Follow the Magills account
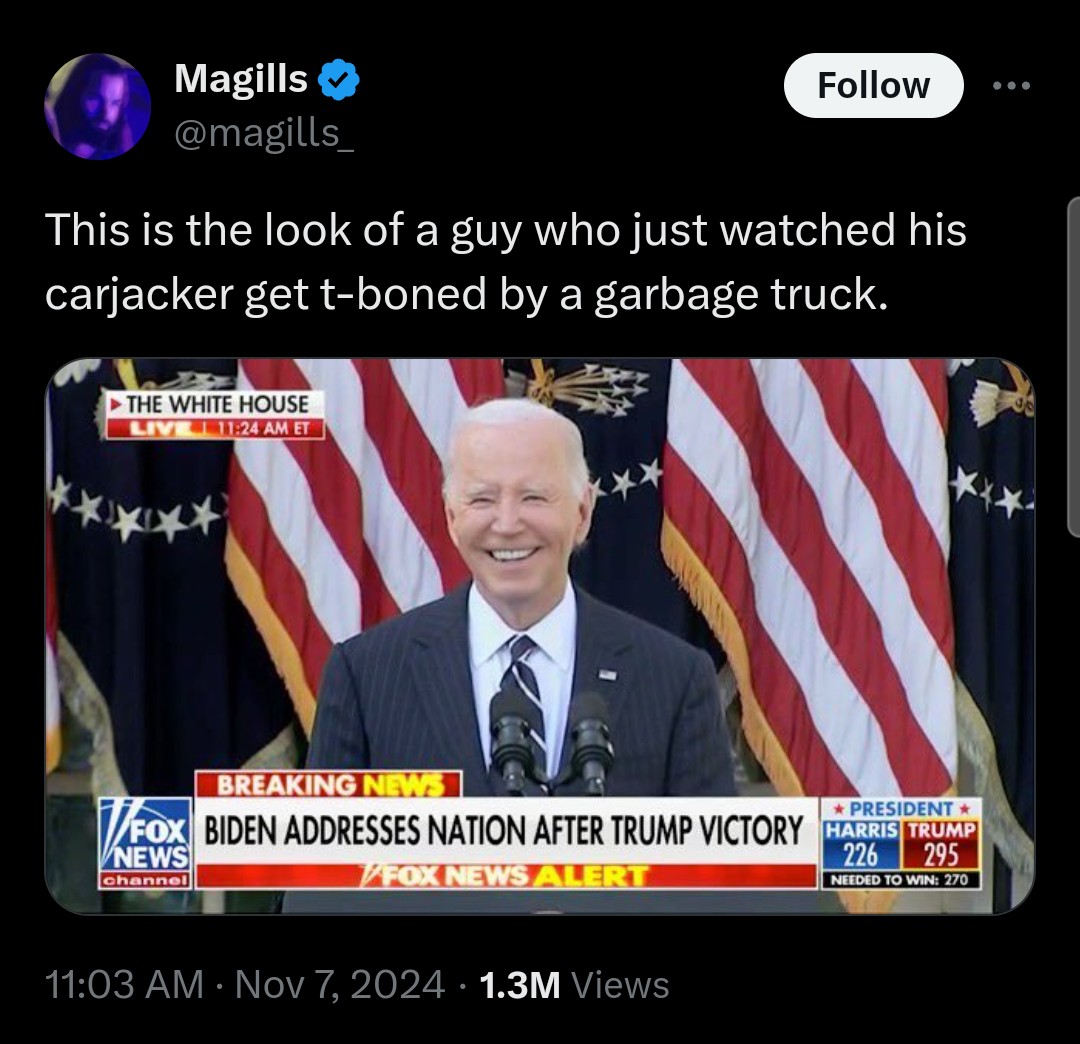This screenshot has height=1044, width=1080. 873,85
